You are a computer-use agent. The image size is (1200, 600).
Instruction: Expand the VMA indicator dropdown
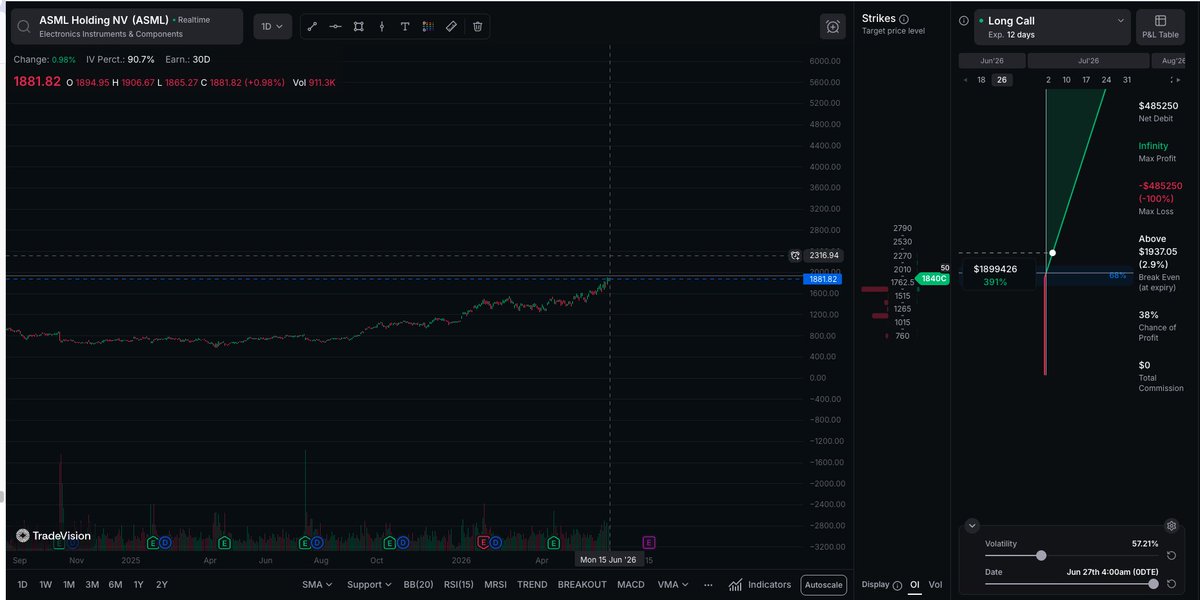(x=675, y=585)
